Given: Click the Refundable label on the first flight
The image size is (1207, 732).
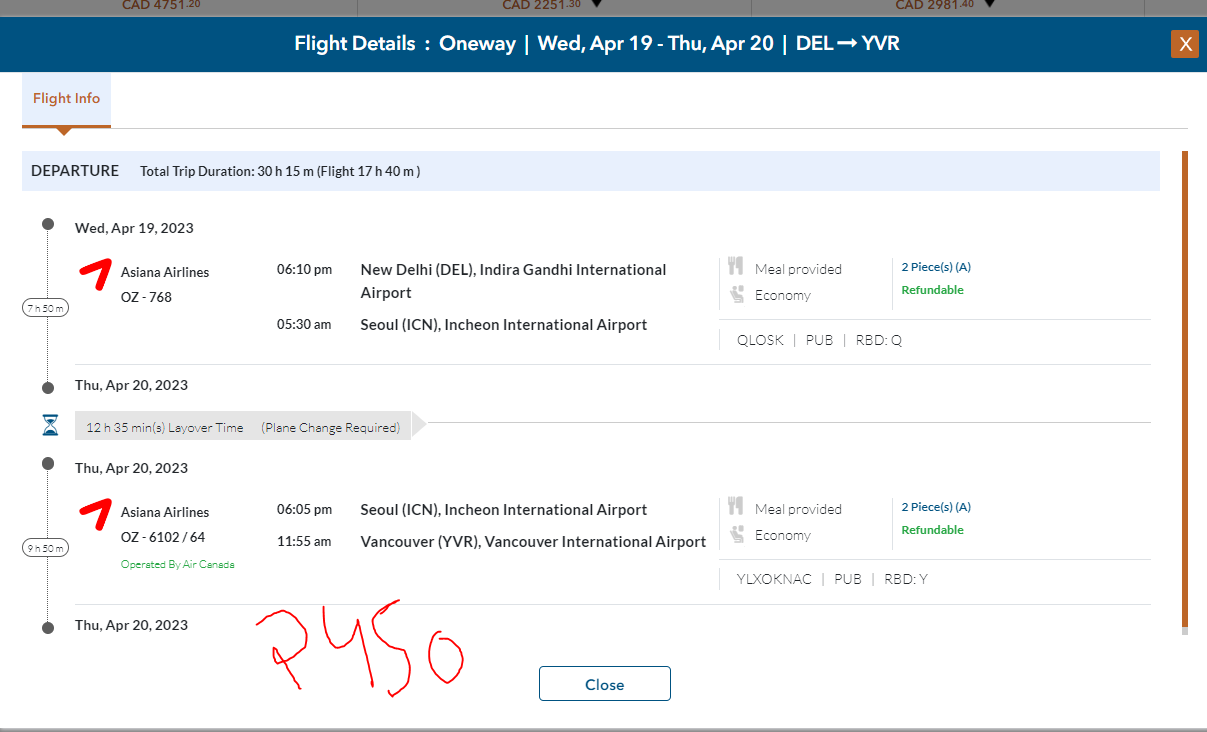Looking at the screenshot, I should coord(932,290).
